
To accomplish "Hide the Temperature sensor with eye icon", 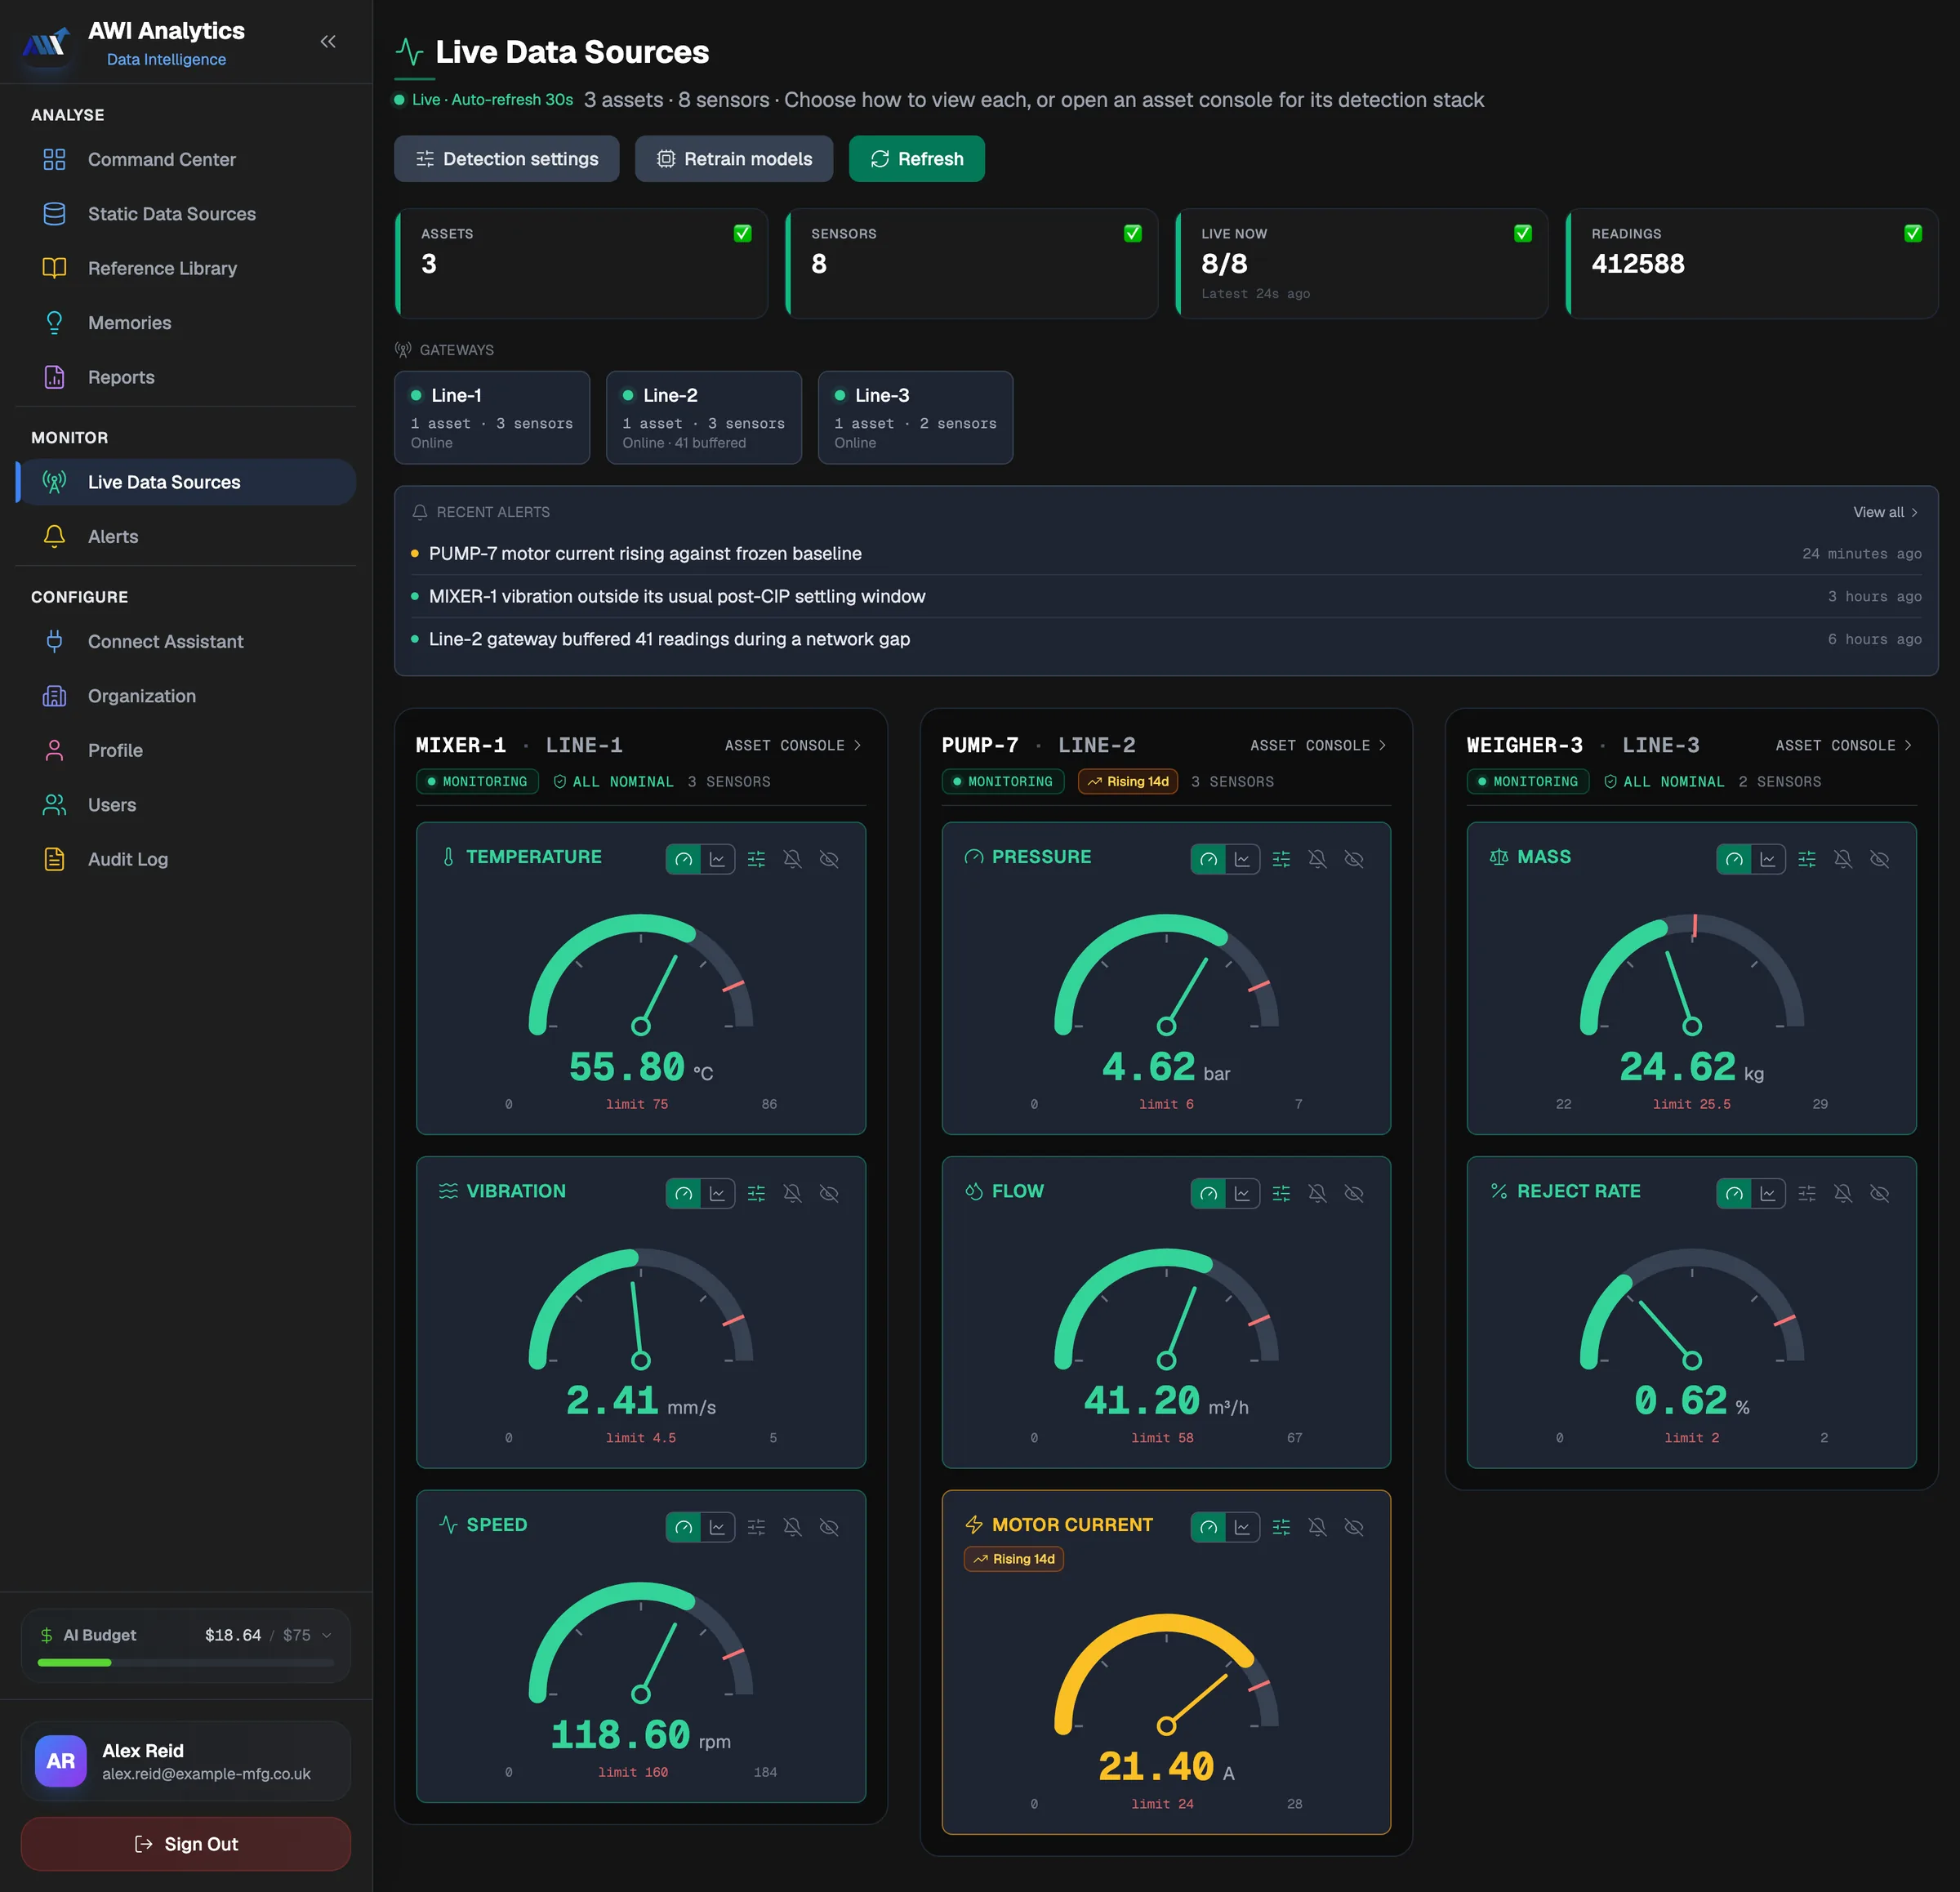I will pyautogui.click(x=829, y=859).
